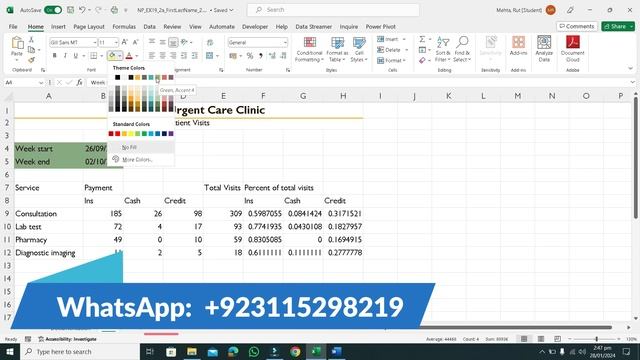Image resolution: width=640 pixels, height=360 pixels.
Task: Open the font name dropdown Gill Sans MT
Action: click(94, 42)
